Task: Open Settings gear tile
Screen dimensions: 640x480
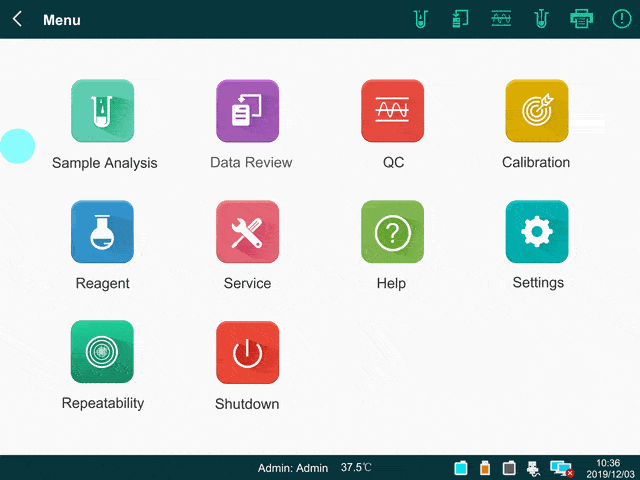Action: 537,232
